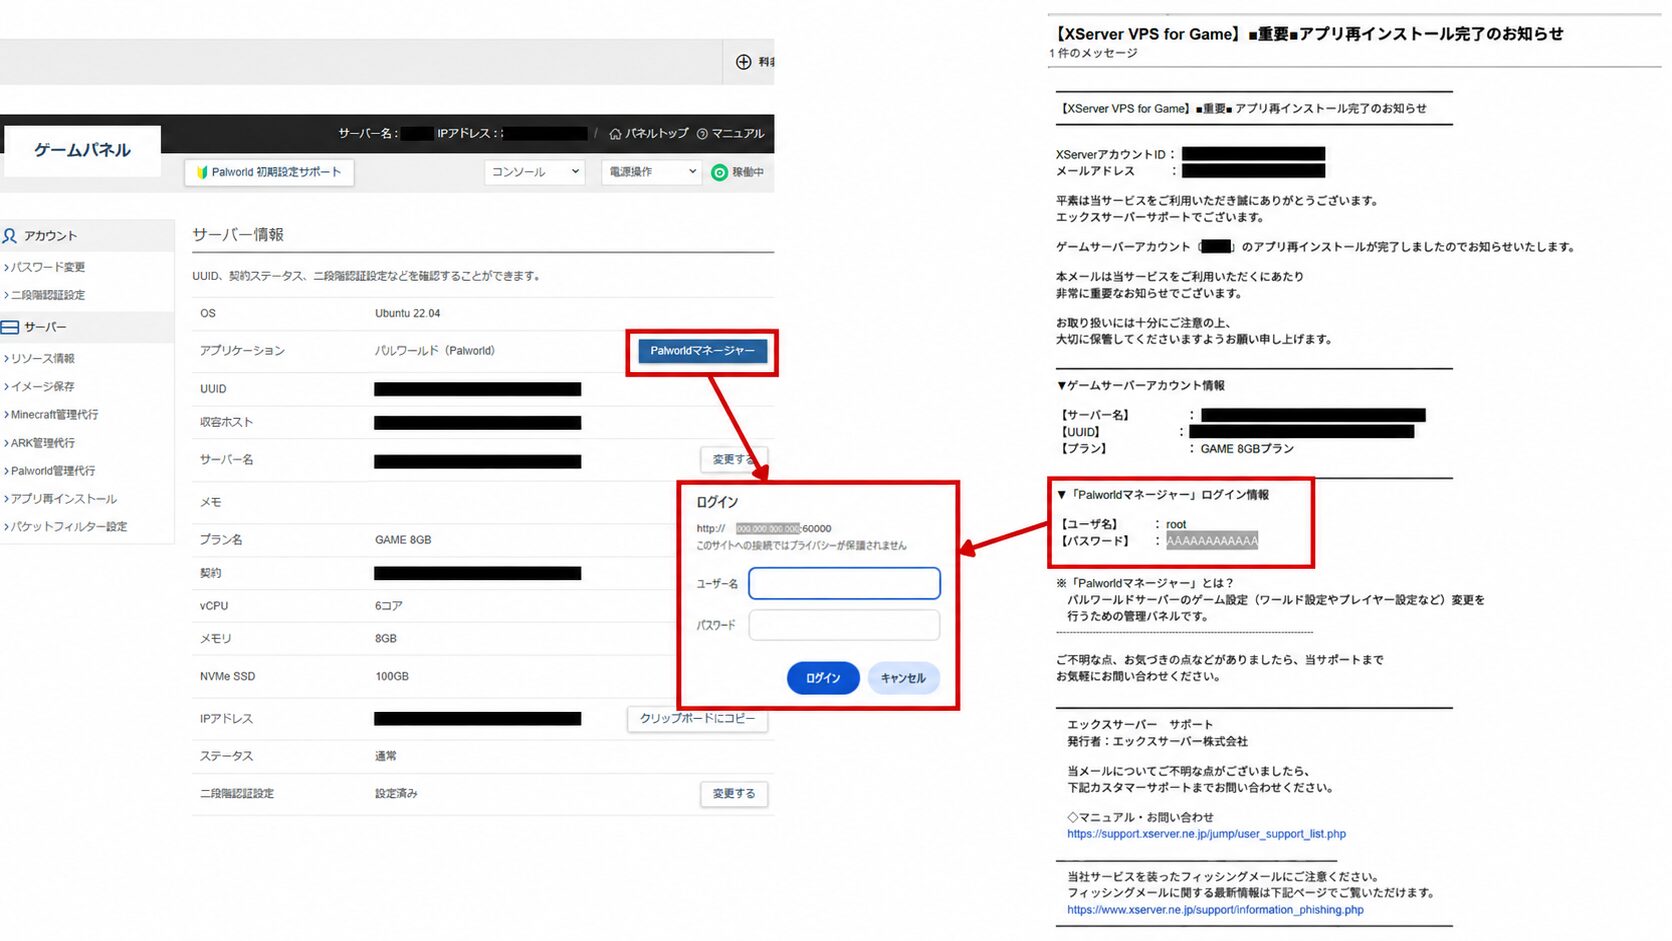This screenshot has width=1672, height=941.
Task: Click the 設定済み two-factor status value
Action: [396, 794]
